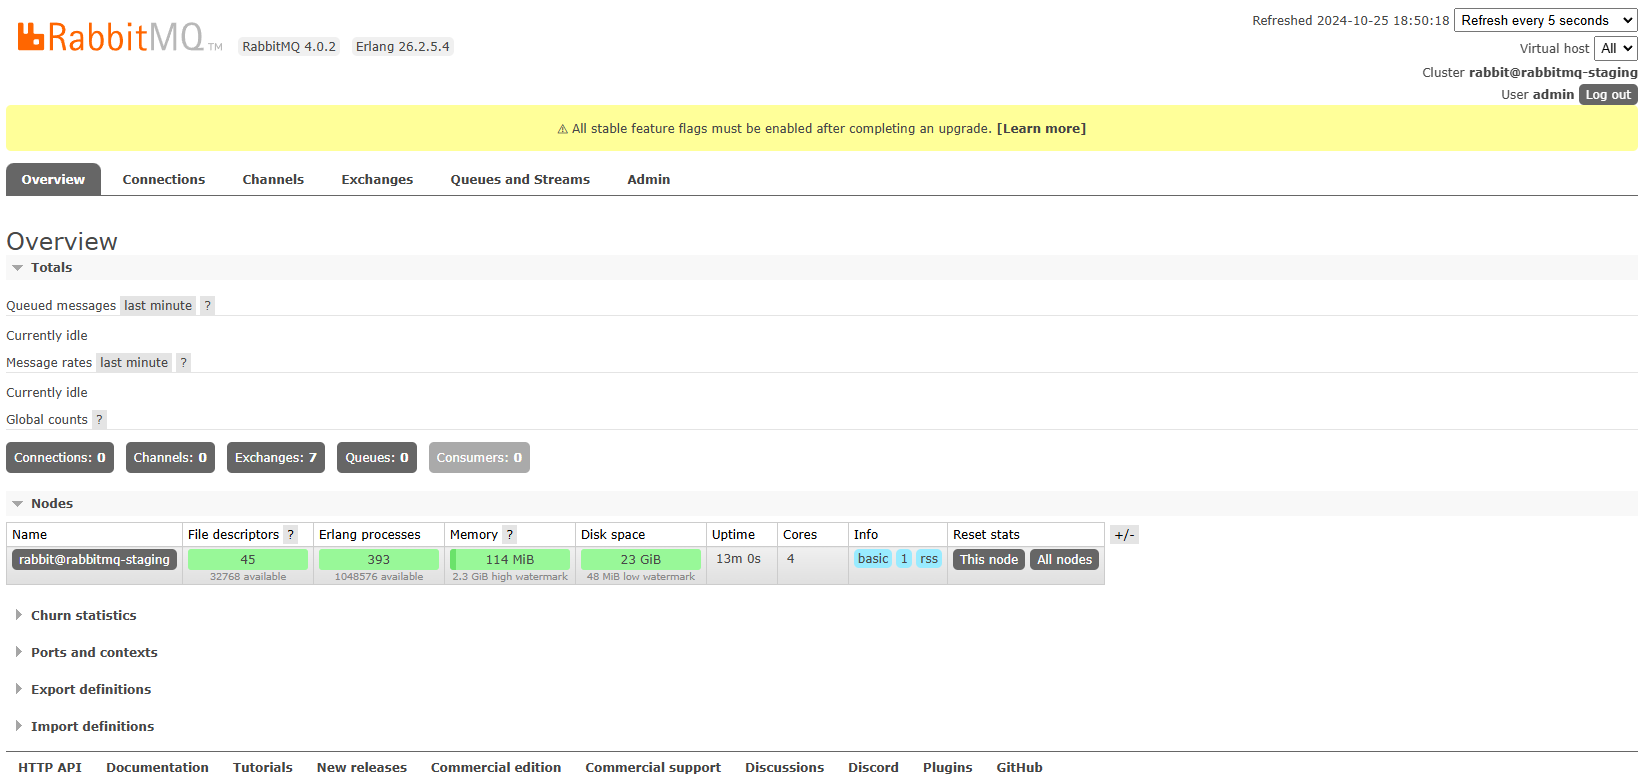Open the Queues and Streams tab
Image resolution: width=1645 pixels, height=784 pixels.
pos(520,180)
